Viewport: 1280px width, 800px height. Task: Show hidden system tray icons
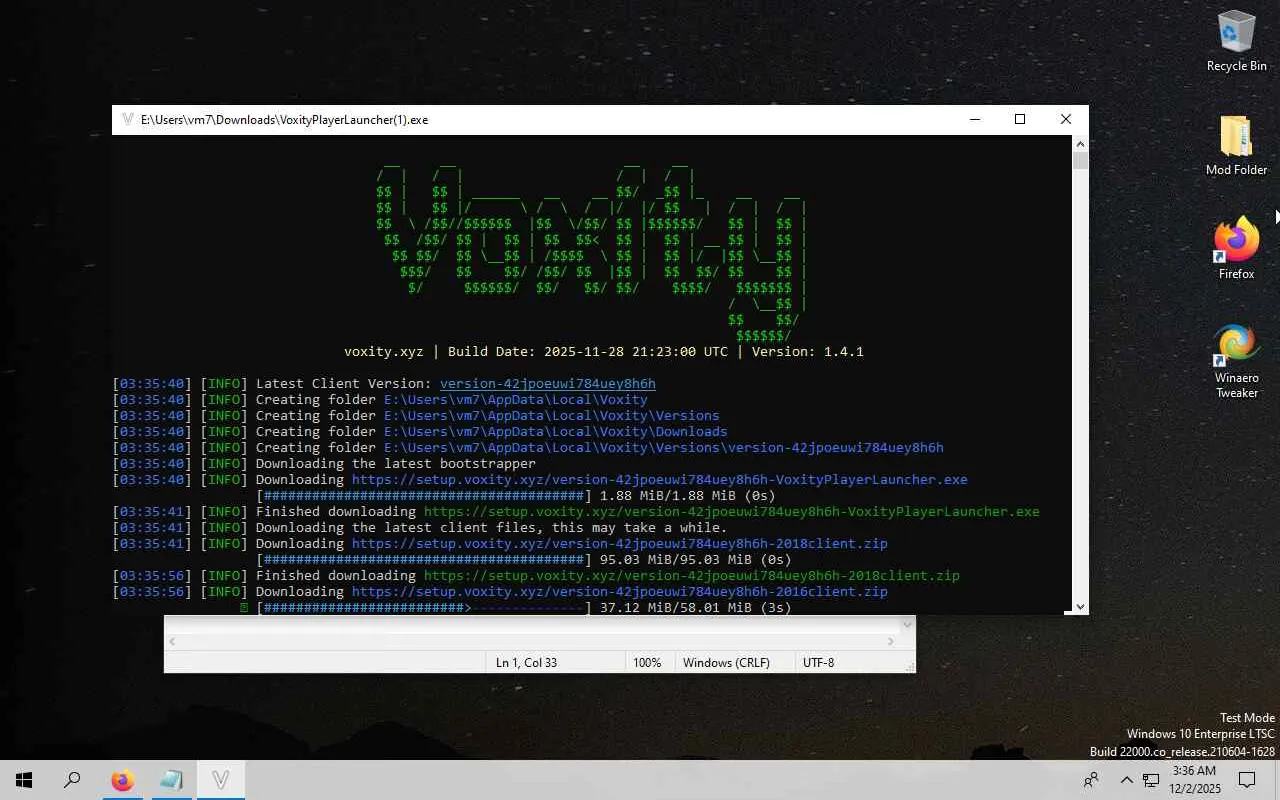click(1126, 780)
